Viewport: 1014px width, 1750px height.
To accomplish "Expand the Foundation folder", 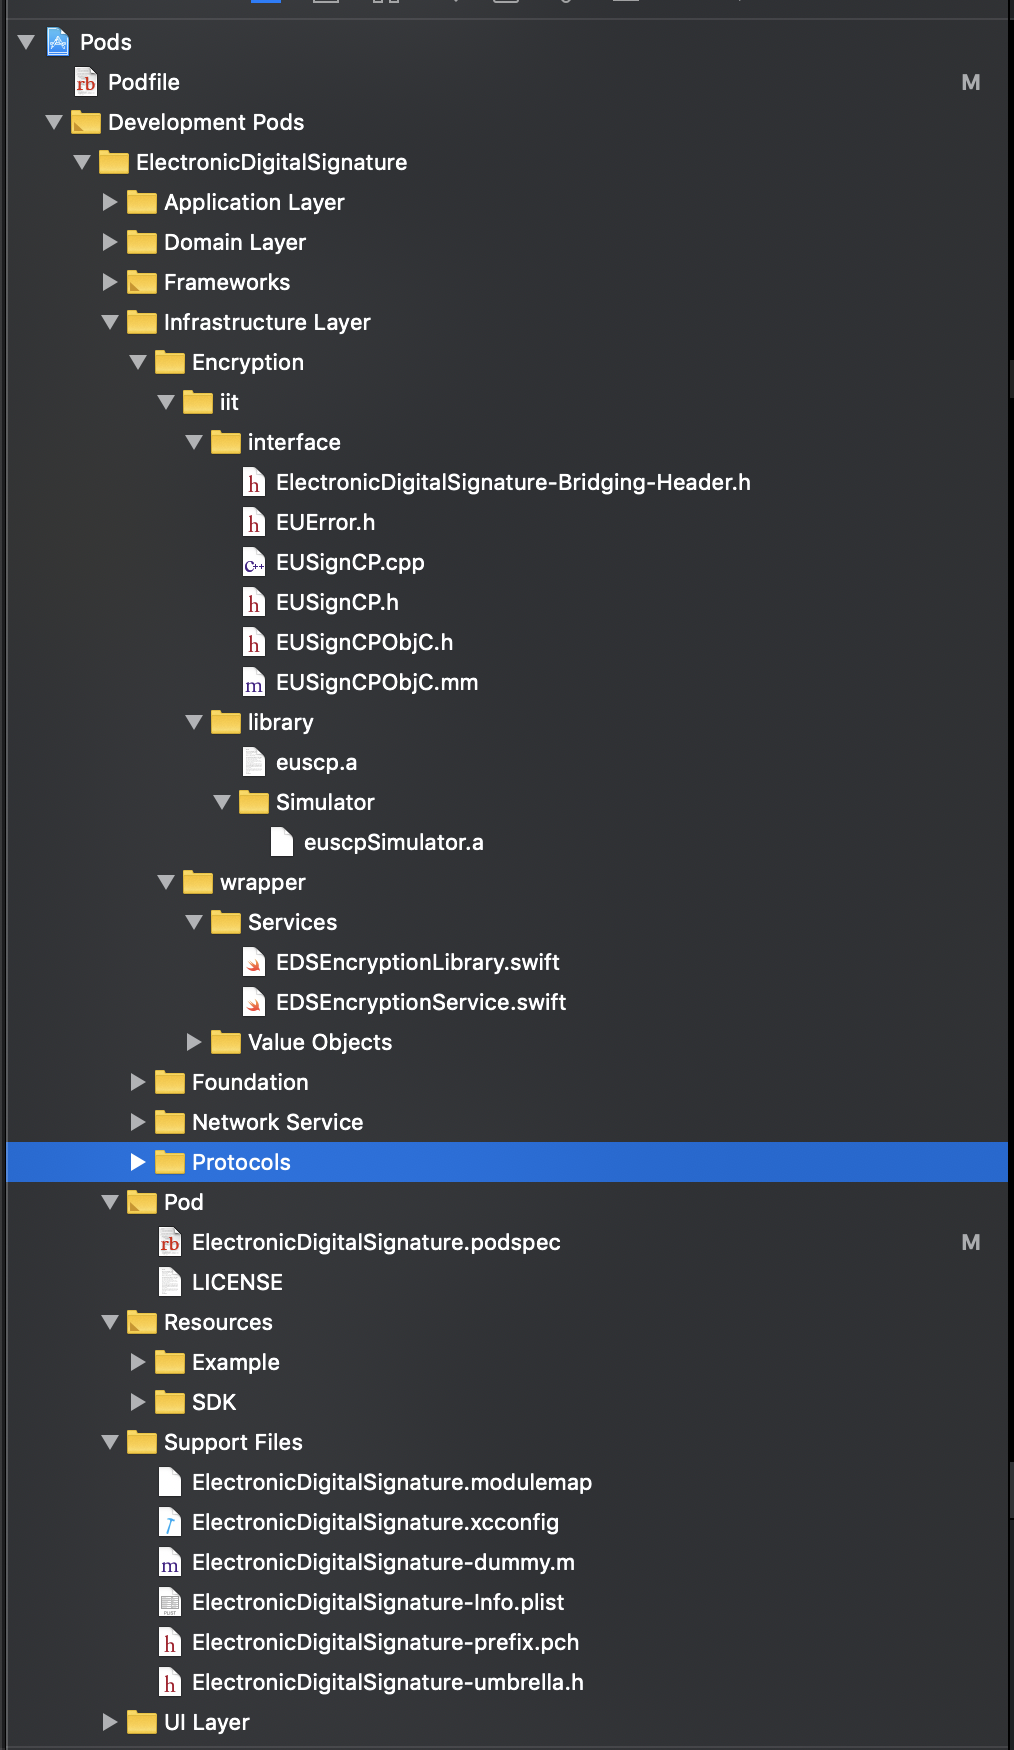I will [138, 1082].
